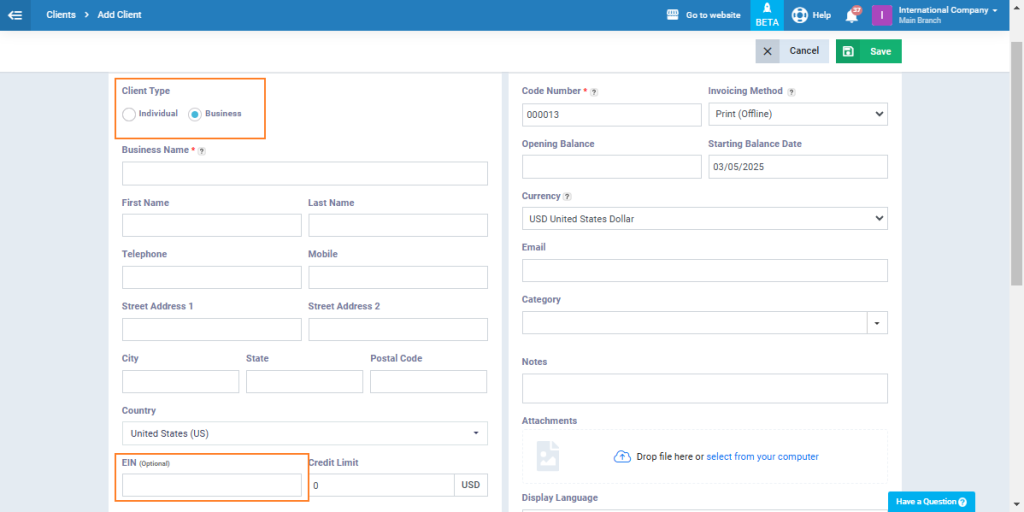The image size is (1024, 512).
Task: Click the question mark in Have a Question
Action: [962, 502]
